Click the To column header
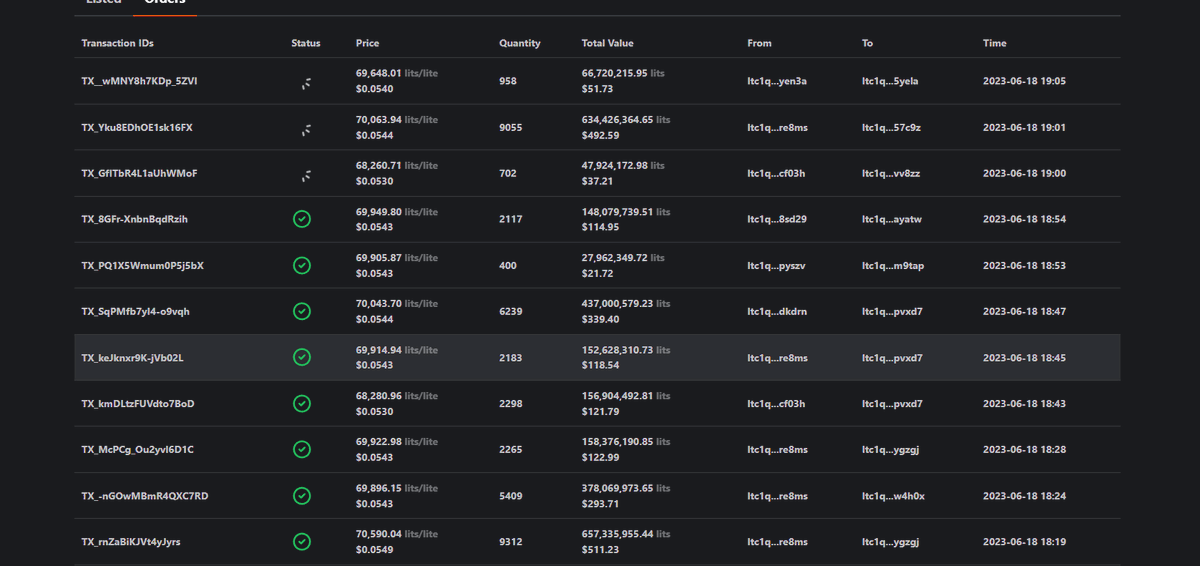 (x=867, y=43)
